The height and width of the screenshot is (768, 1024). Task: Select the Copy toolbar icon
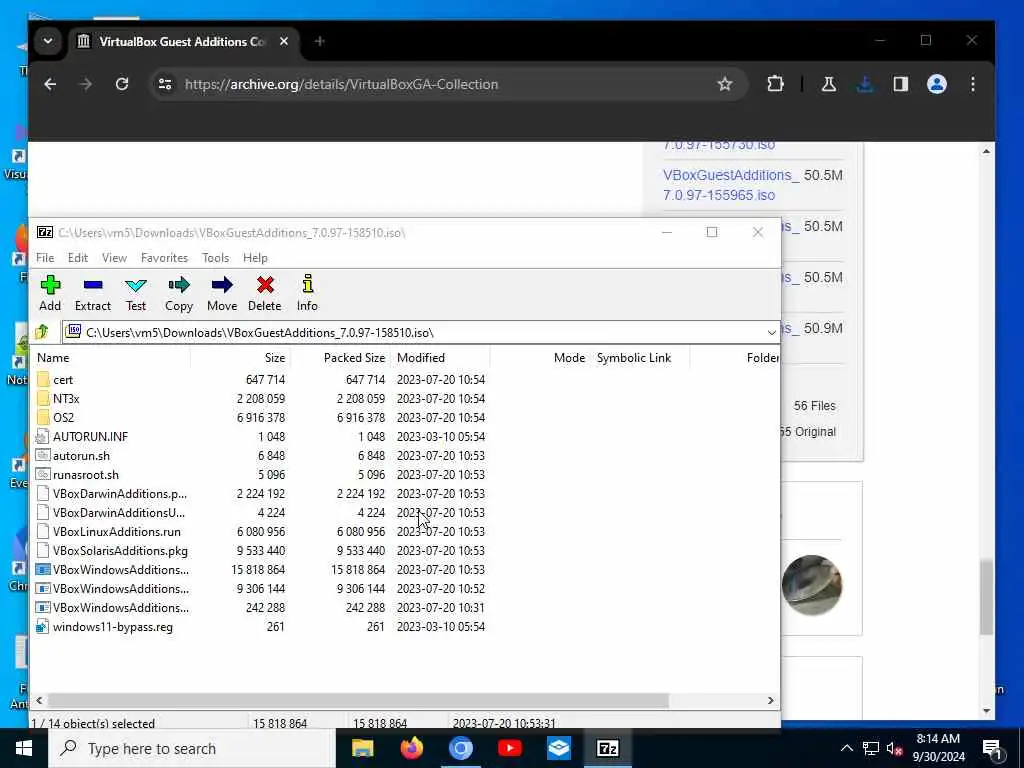click(x=179, y=293)
